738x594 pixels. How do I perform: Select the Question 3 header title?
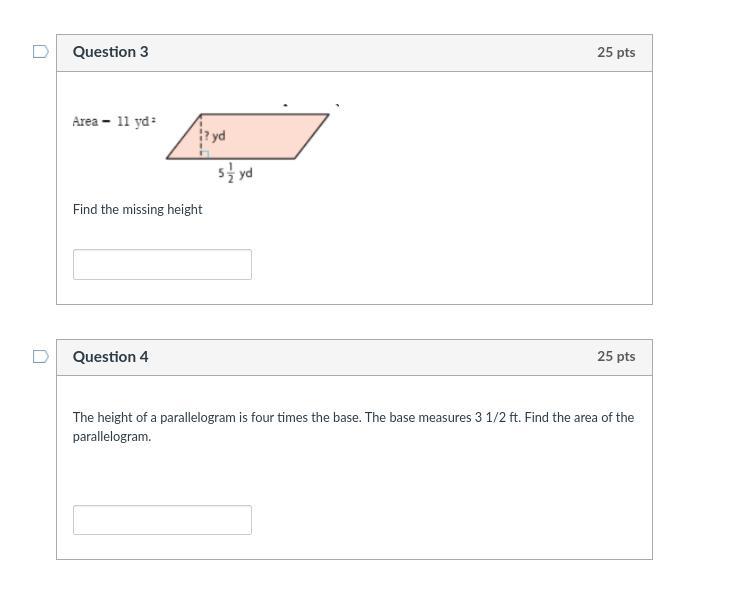pyautogui.click(x=110, y=52)
